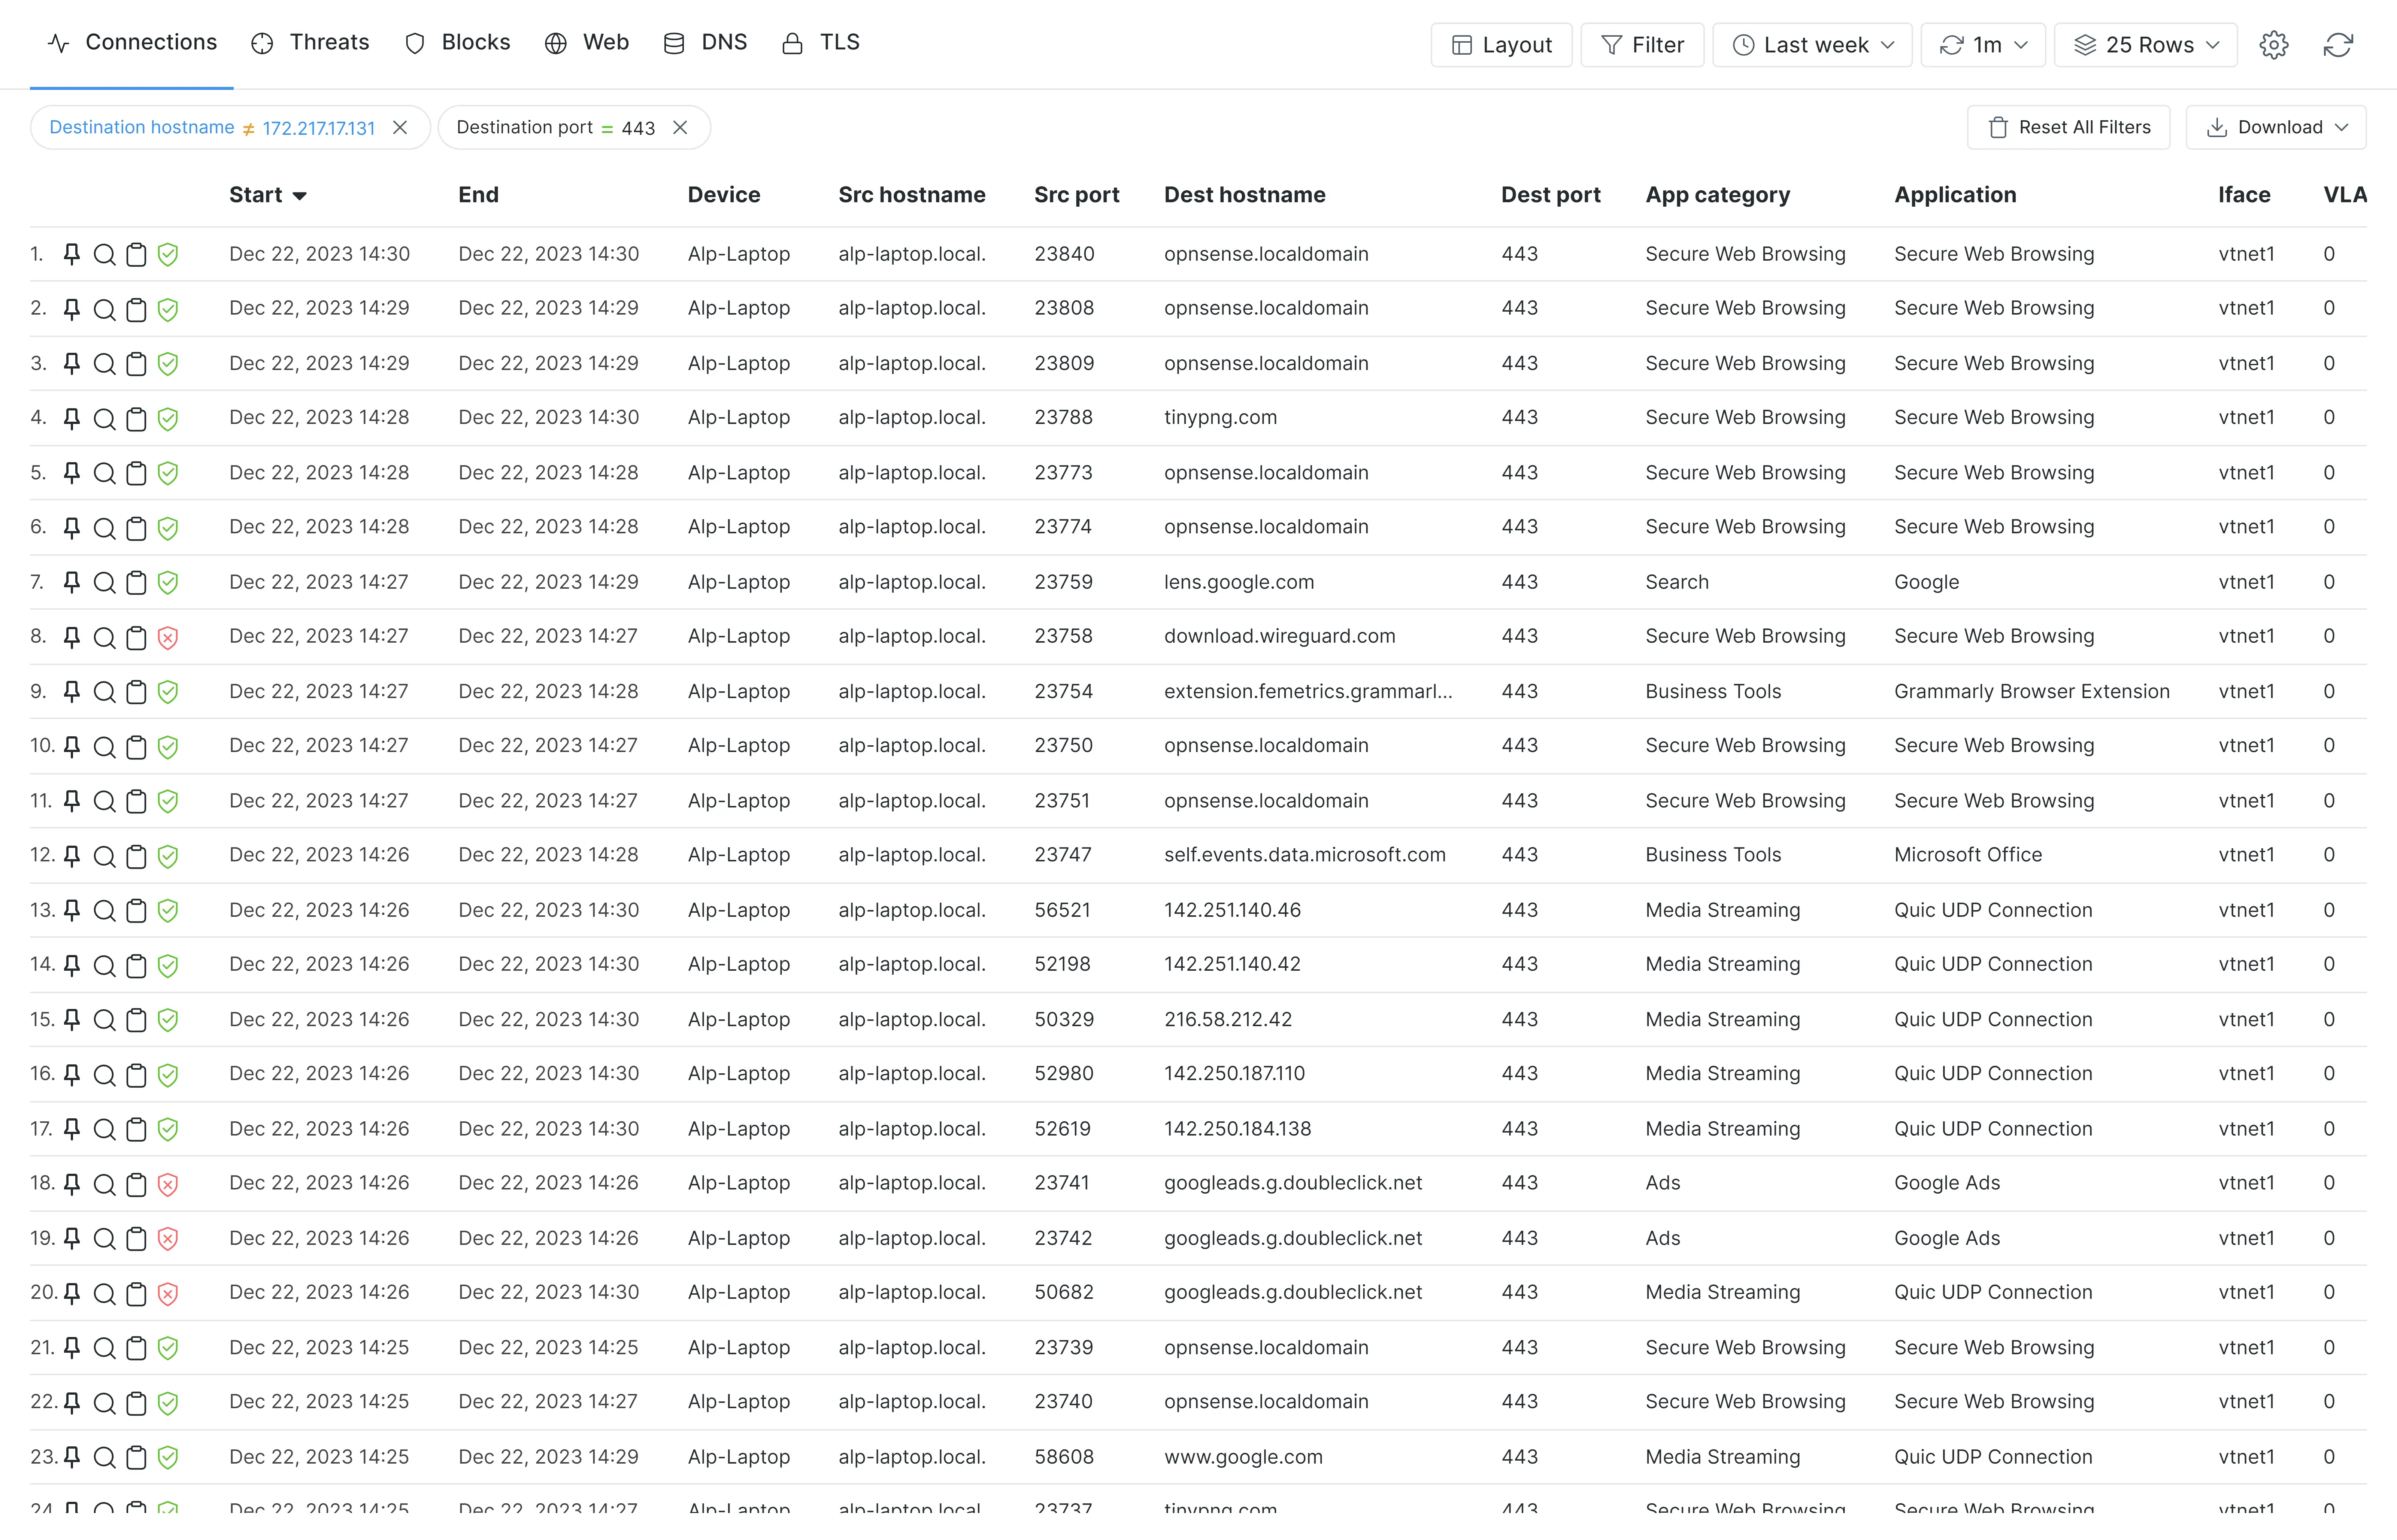The height and width of the screenshot is (1540, 2397).
Task: Click the Application column header
Action: [1955, 195]
